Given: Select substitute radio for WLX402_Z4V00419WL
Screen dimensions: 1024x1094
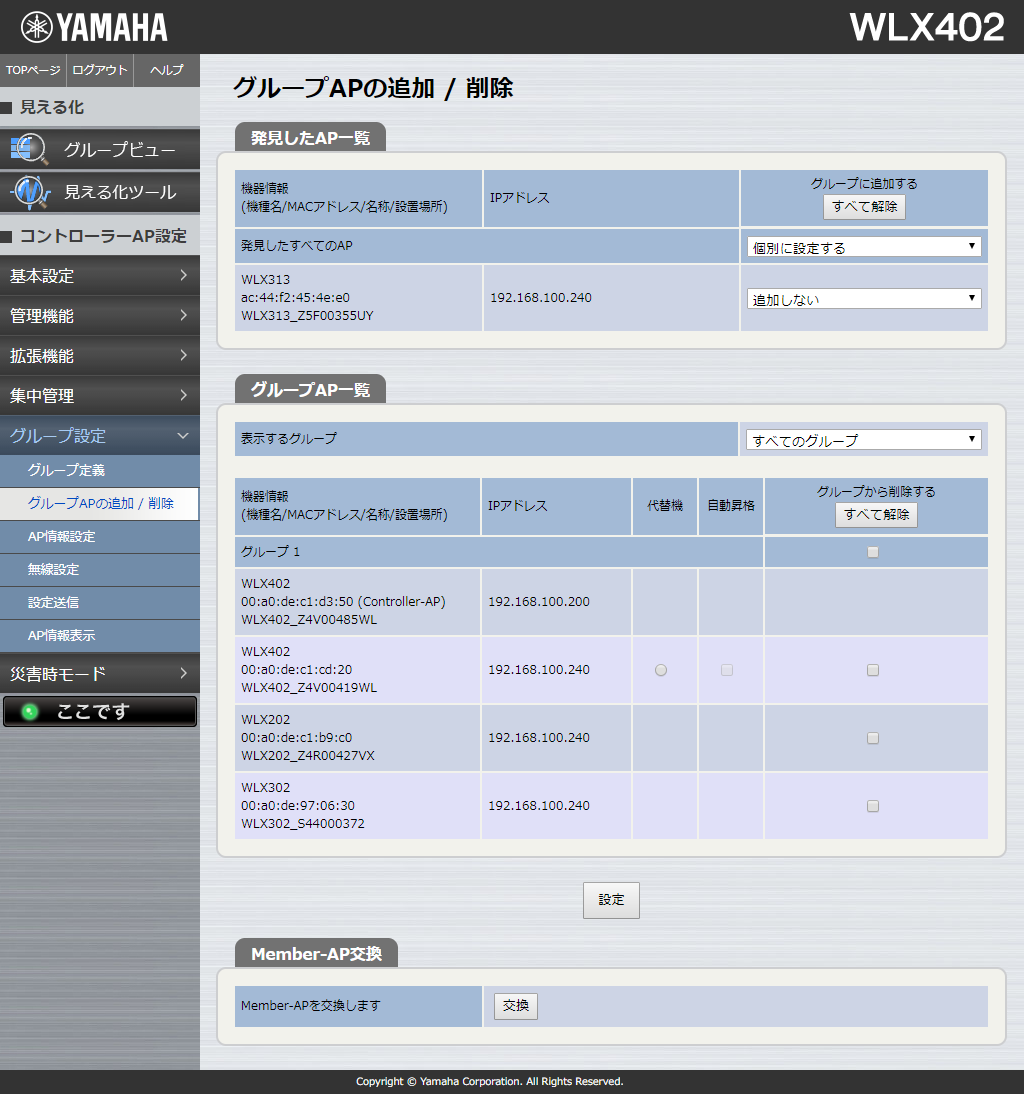Looking at the screenshot, I should coord(661,670).
